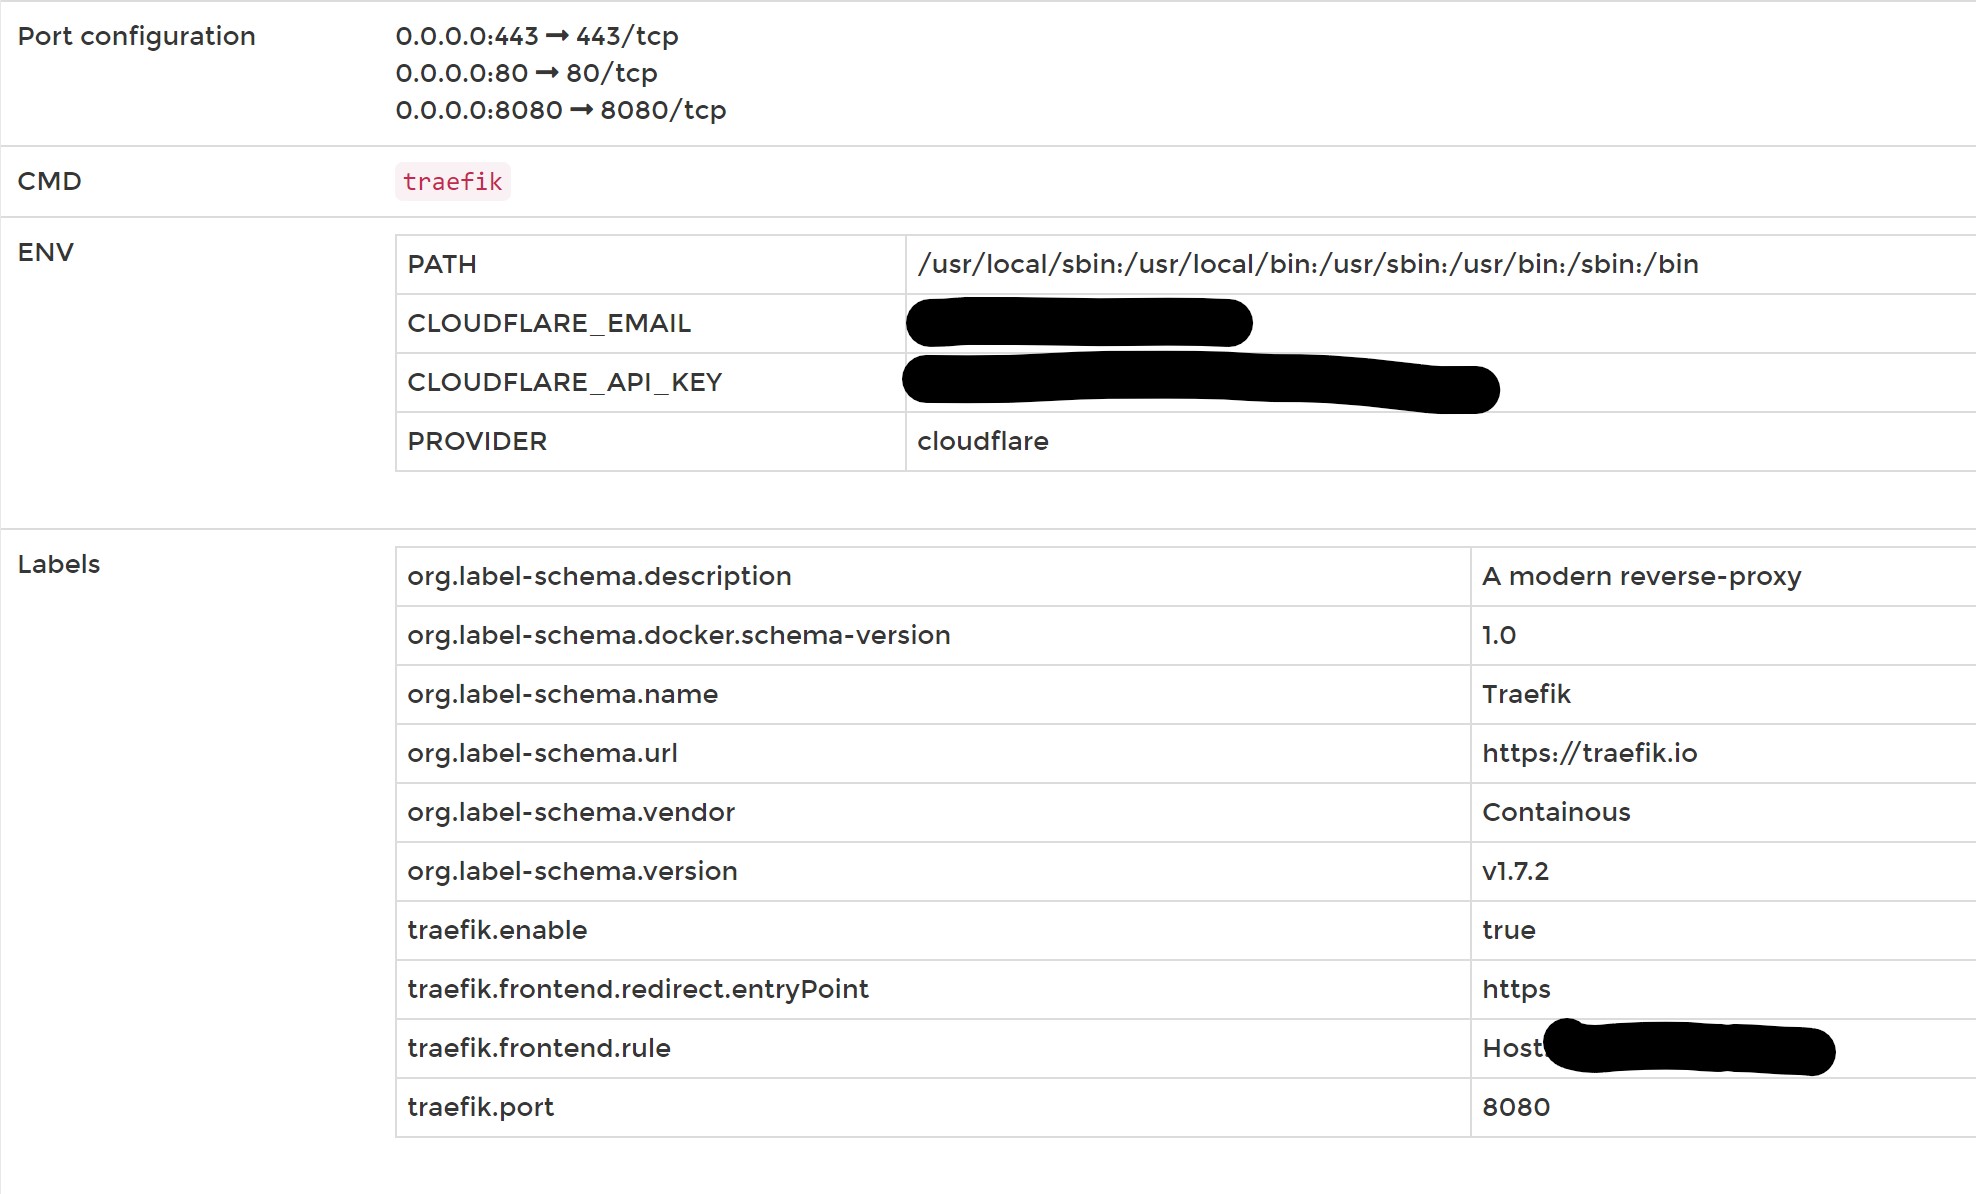Click the 0.0.0.0:443 port mapping line
This screenshot has width=1976, height=1194.
pos(536,36)
